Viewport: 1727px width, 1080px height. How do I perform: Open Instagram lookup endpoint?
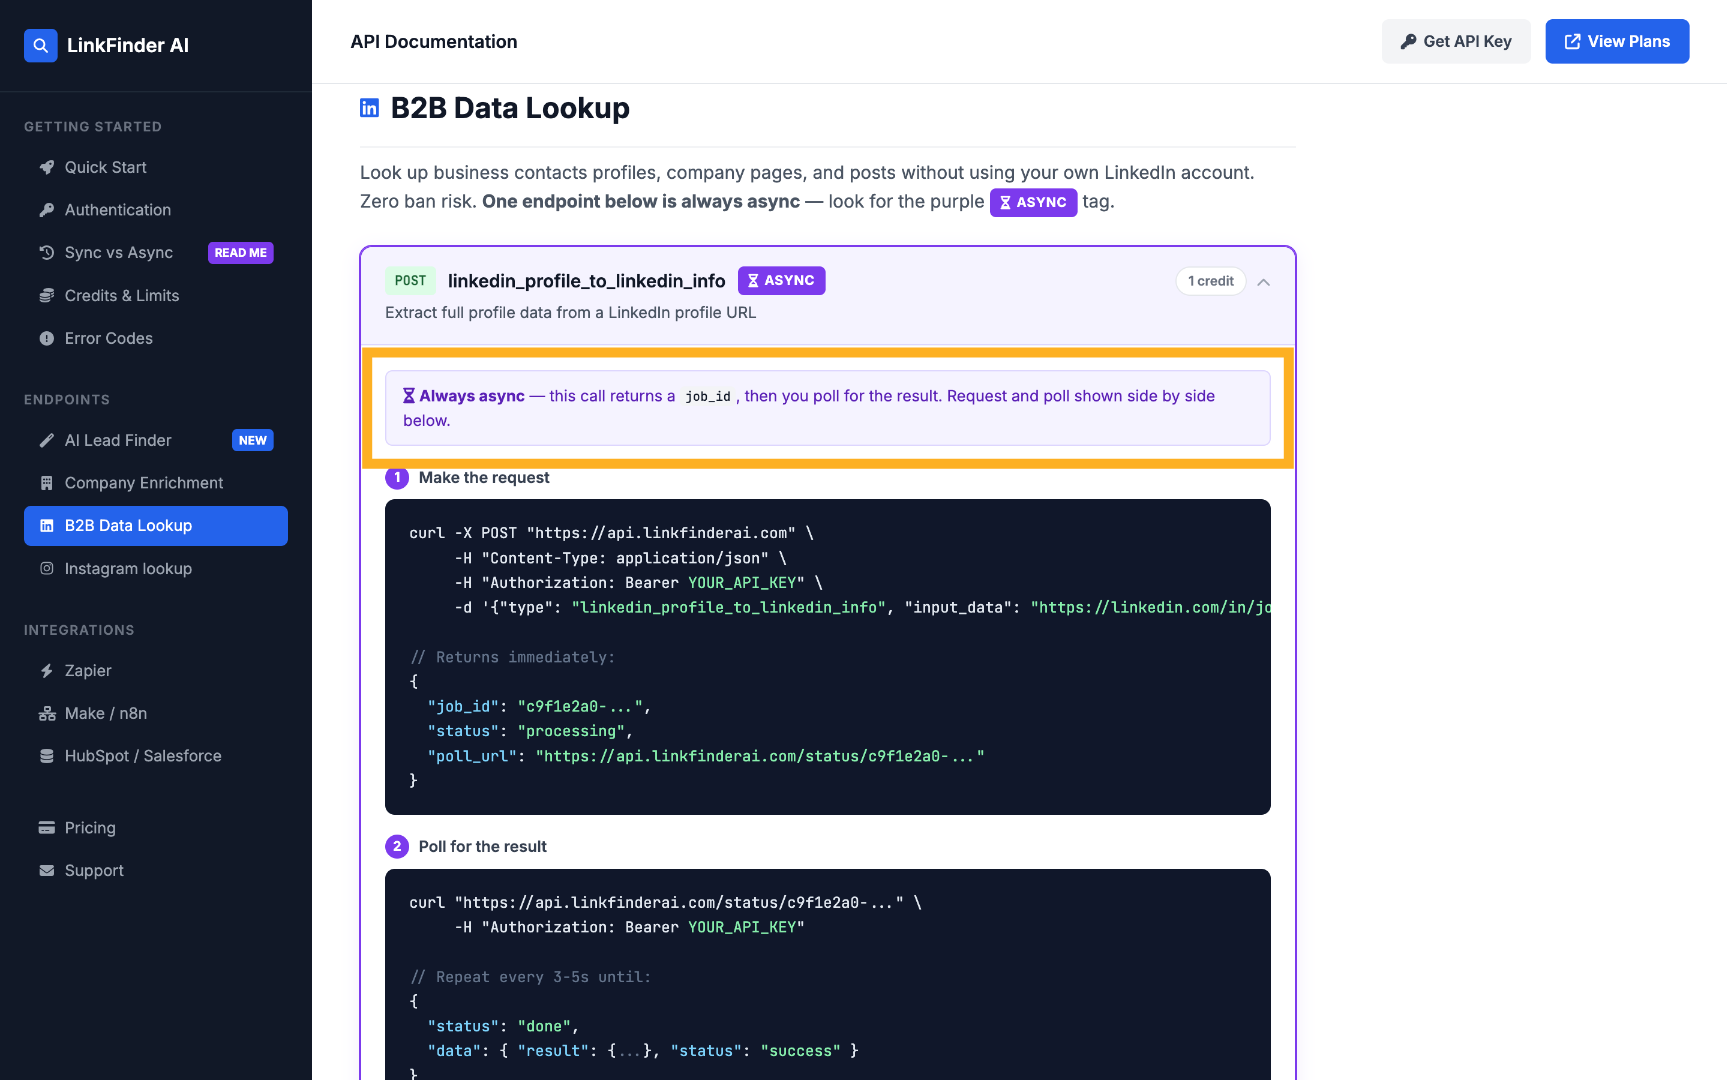coord(156,569)
